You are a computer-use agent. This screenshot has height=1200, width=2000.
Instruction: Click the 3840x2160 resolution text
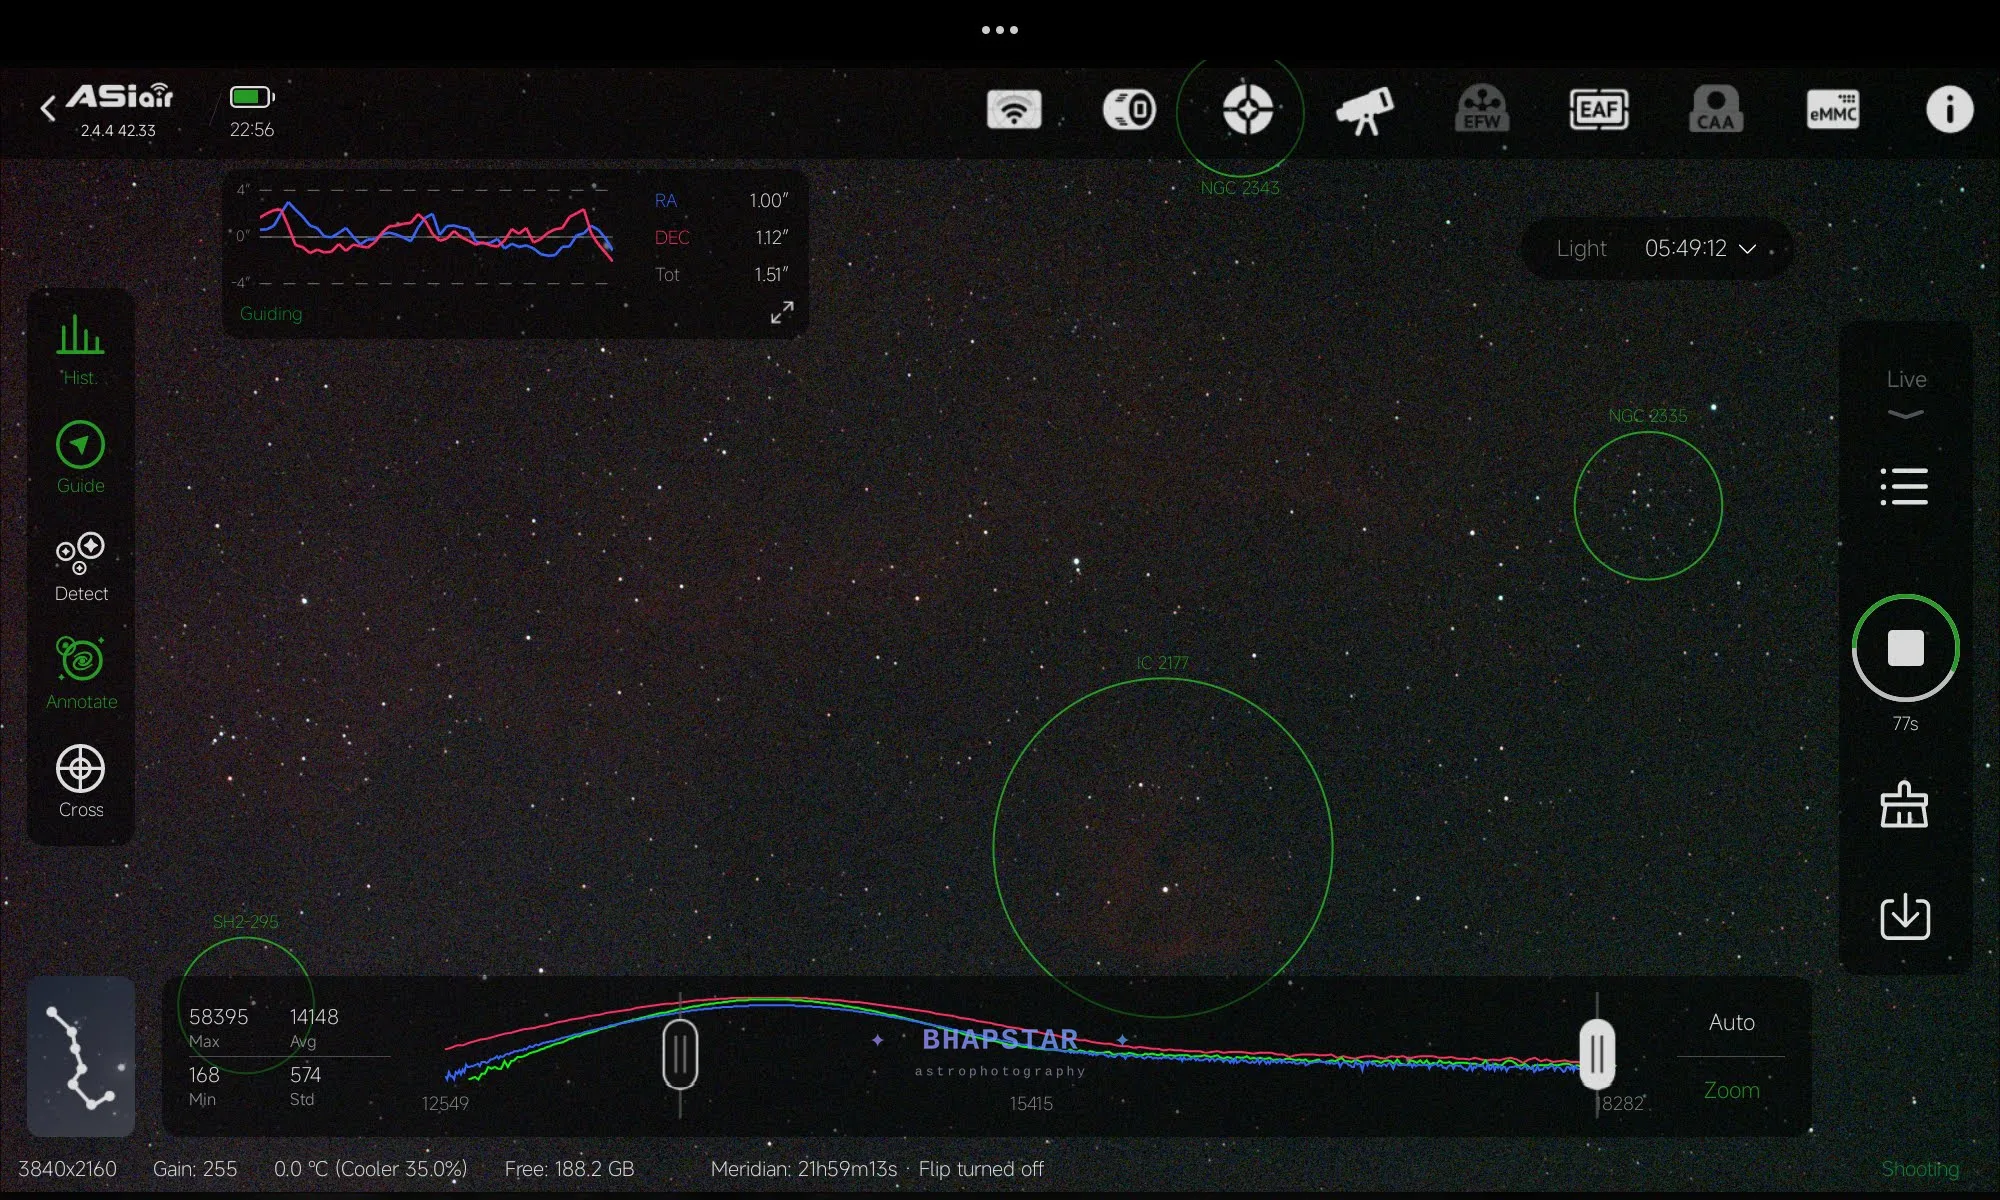[67, 1168]
